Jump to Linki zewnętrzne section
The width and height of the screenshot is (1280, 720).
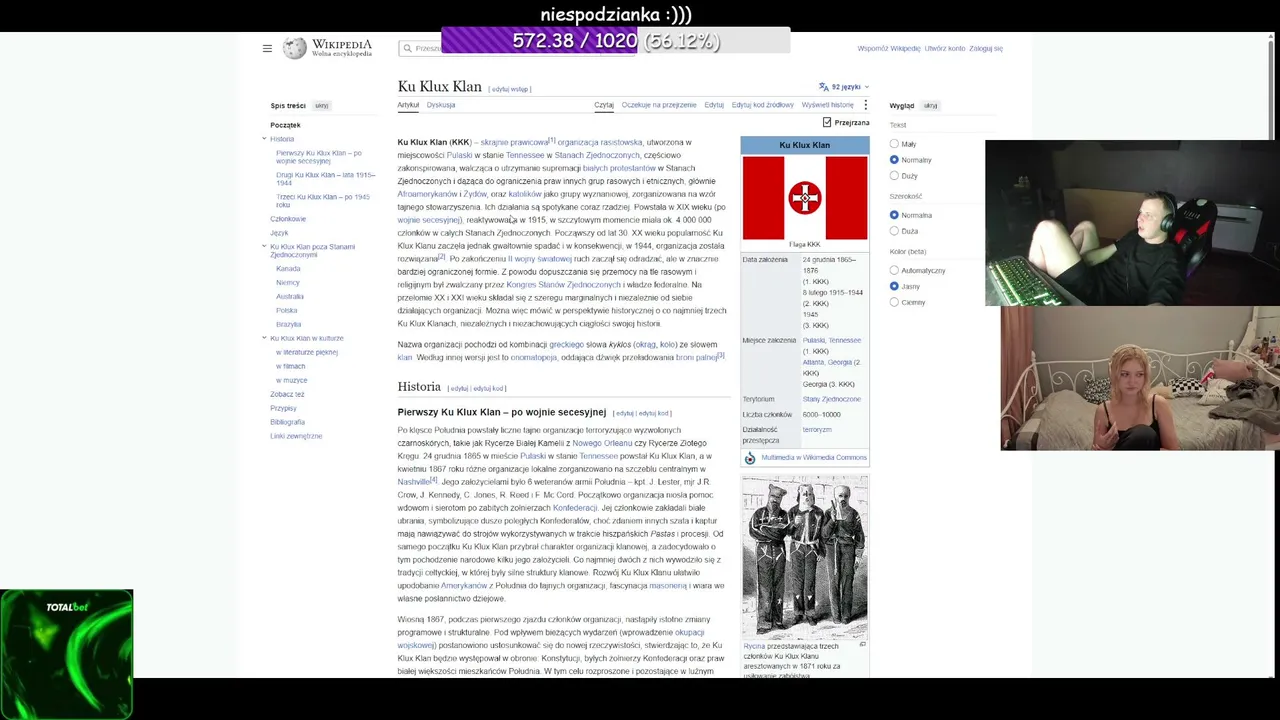coord(296,436)
